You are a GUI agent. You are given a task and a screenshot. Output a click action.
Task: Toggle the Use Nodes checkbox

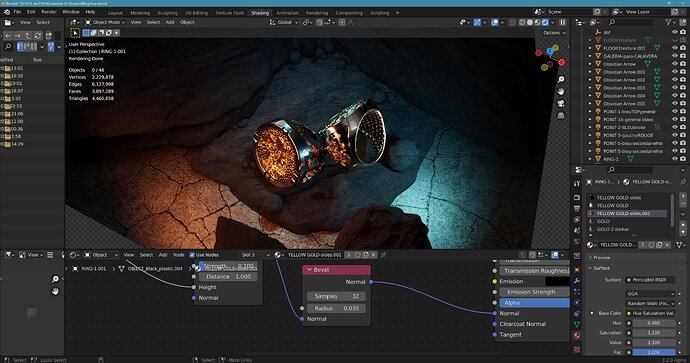pyautogui.click(x=192, y=255)
